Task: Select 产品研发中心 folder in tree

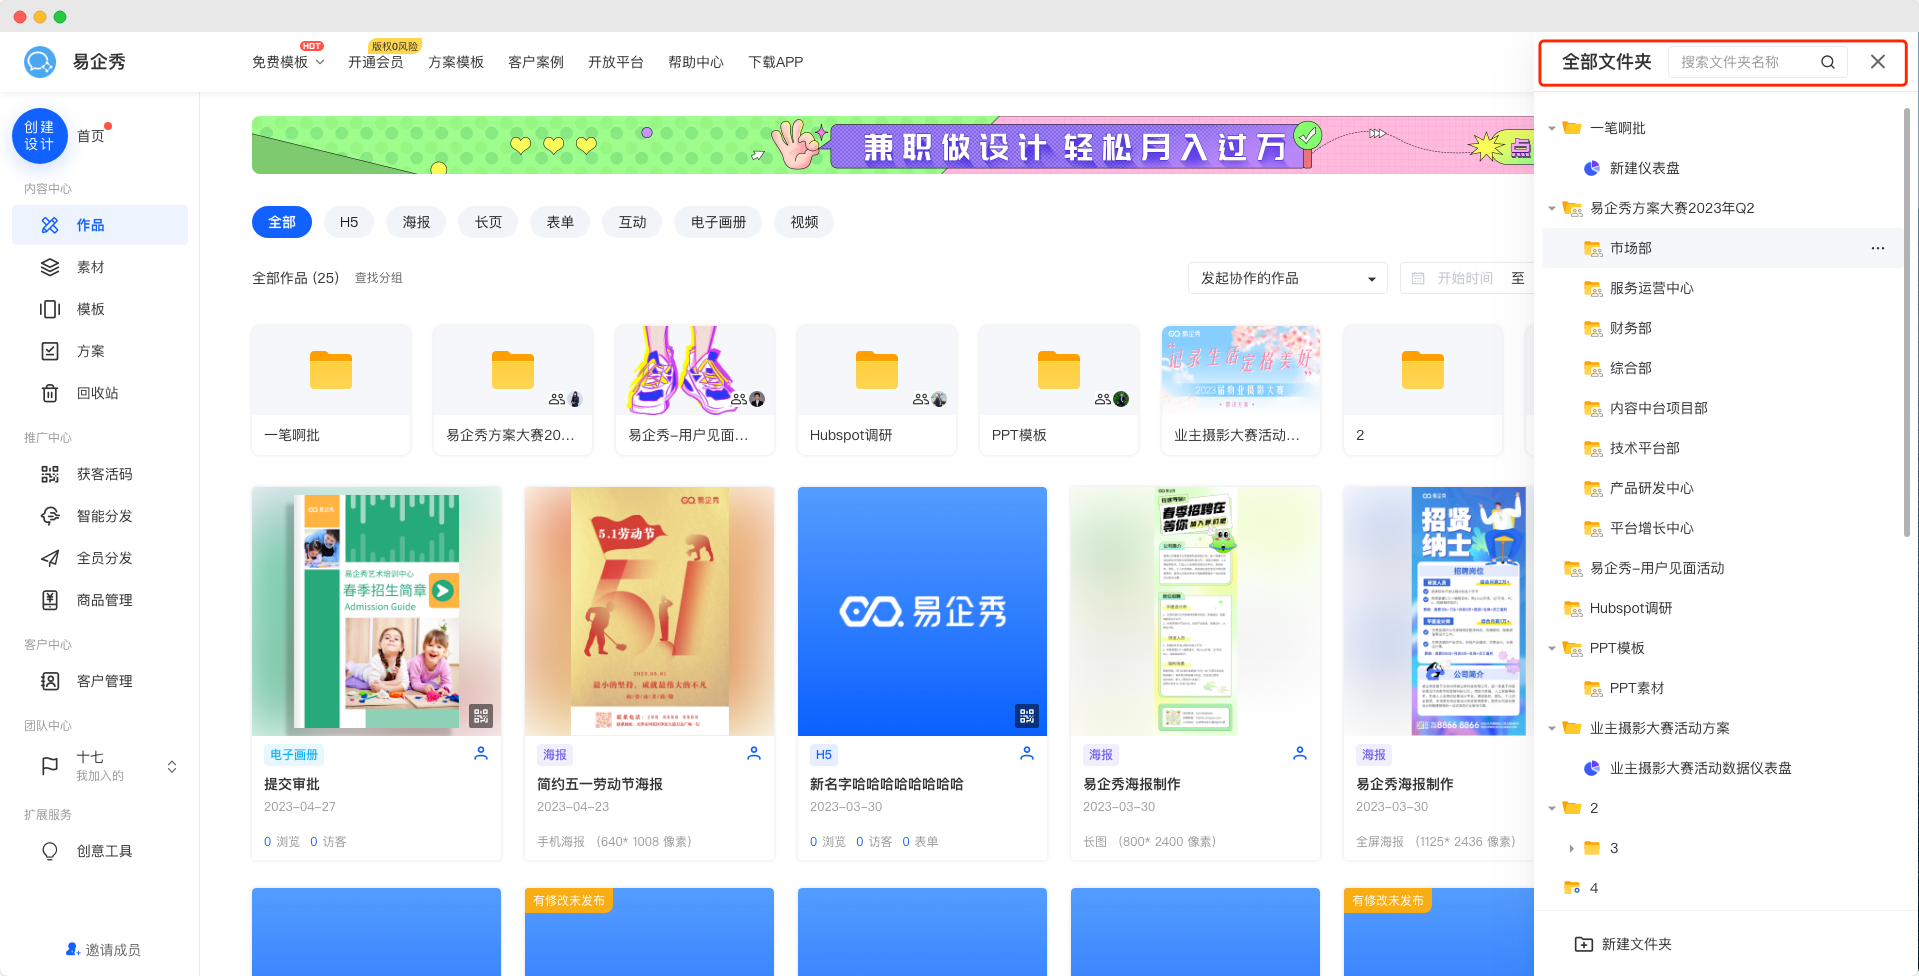Action: (1651, 488)
